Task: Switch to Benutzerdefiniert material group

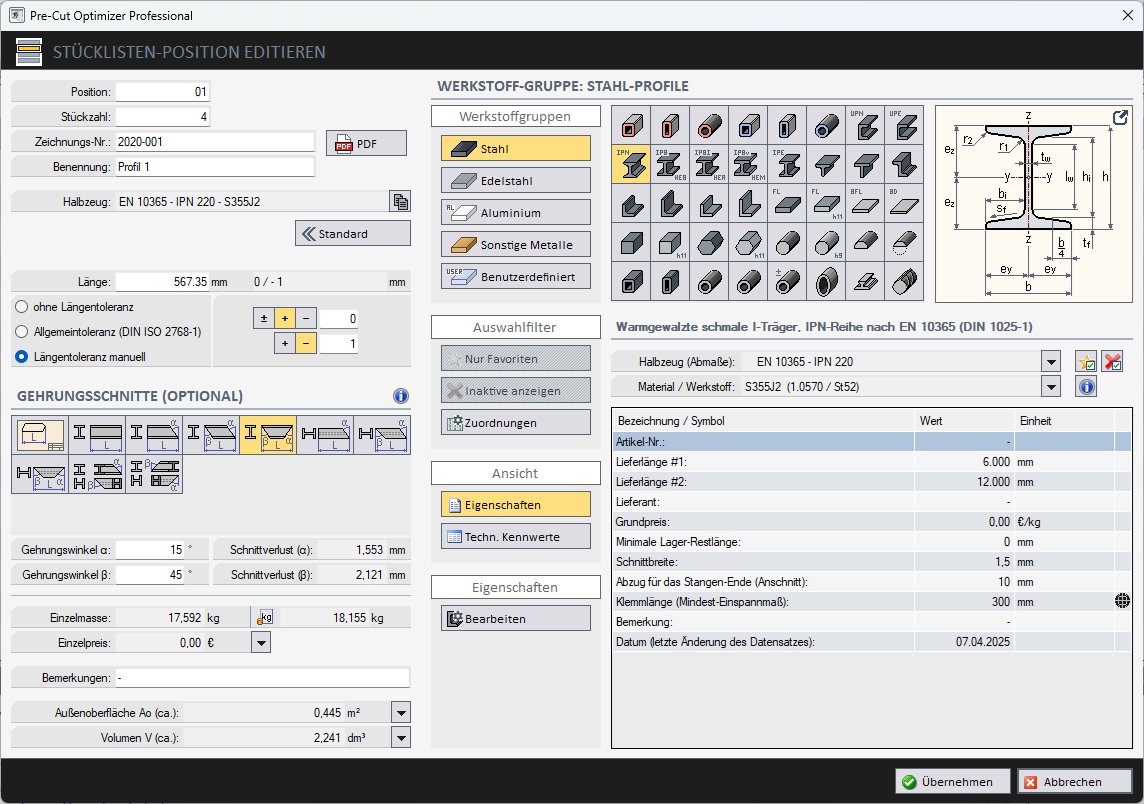Action: pyautogui.click(x=516, y=277)
